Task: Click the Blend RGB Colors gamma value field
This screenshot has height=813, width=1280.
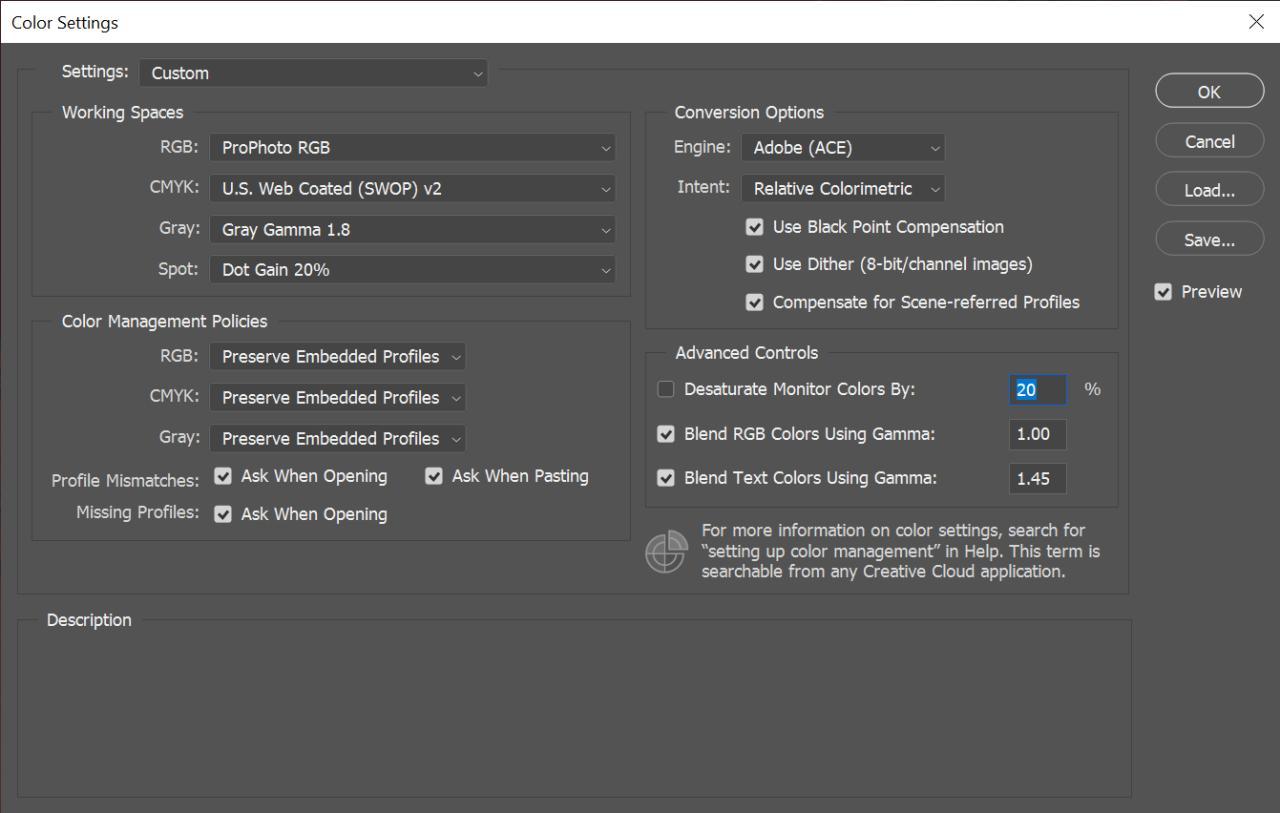Action: pos(1037,435)
